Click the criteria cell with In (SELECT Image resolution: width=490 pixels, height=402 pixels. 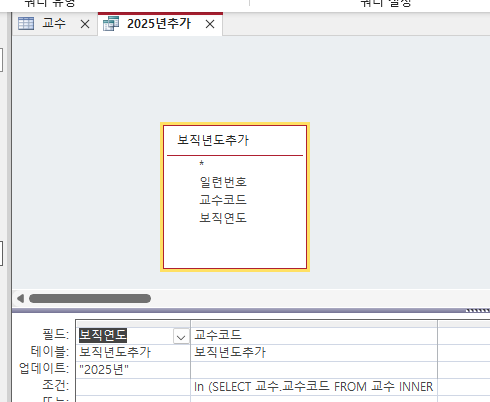[314, 387]
